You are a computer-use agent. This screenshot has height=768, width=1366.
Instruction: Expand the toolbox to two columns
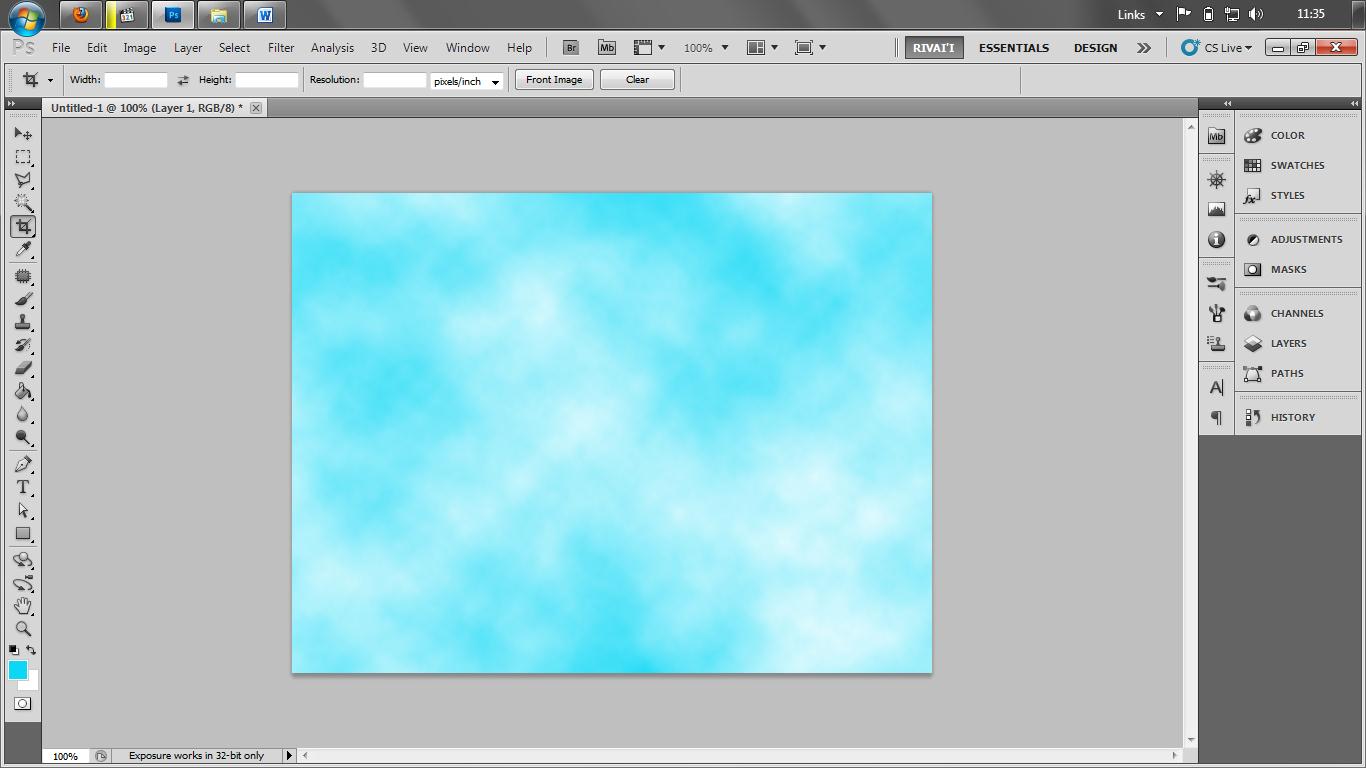11,103
